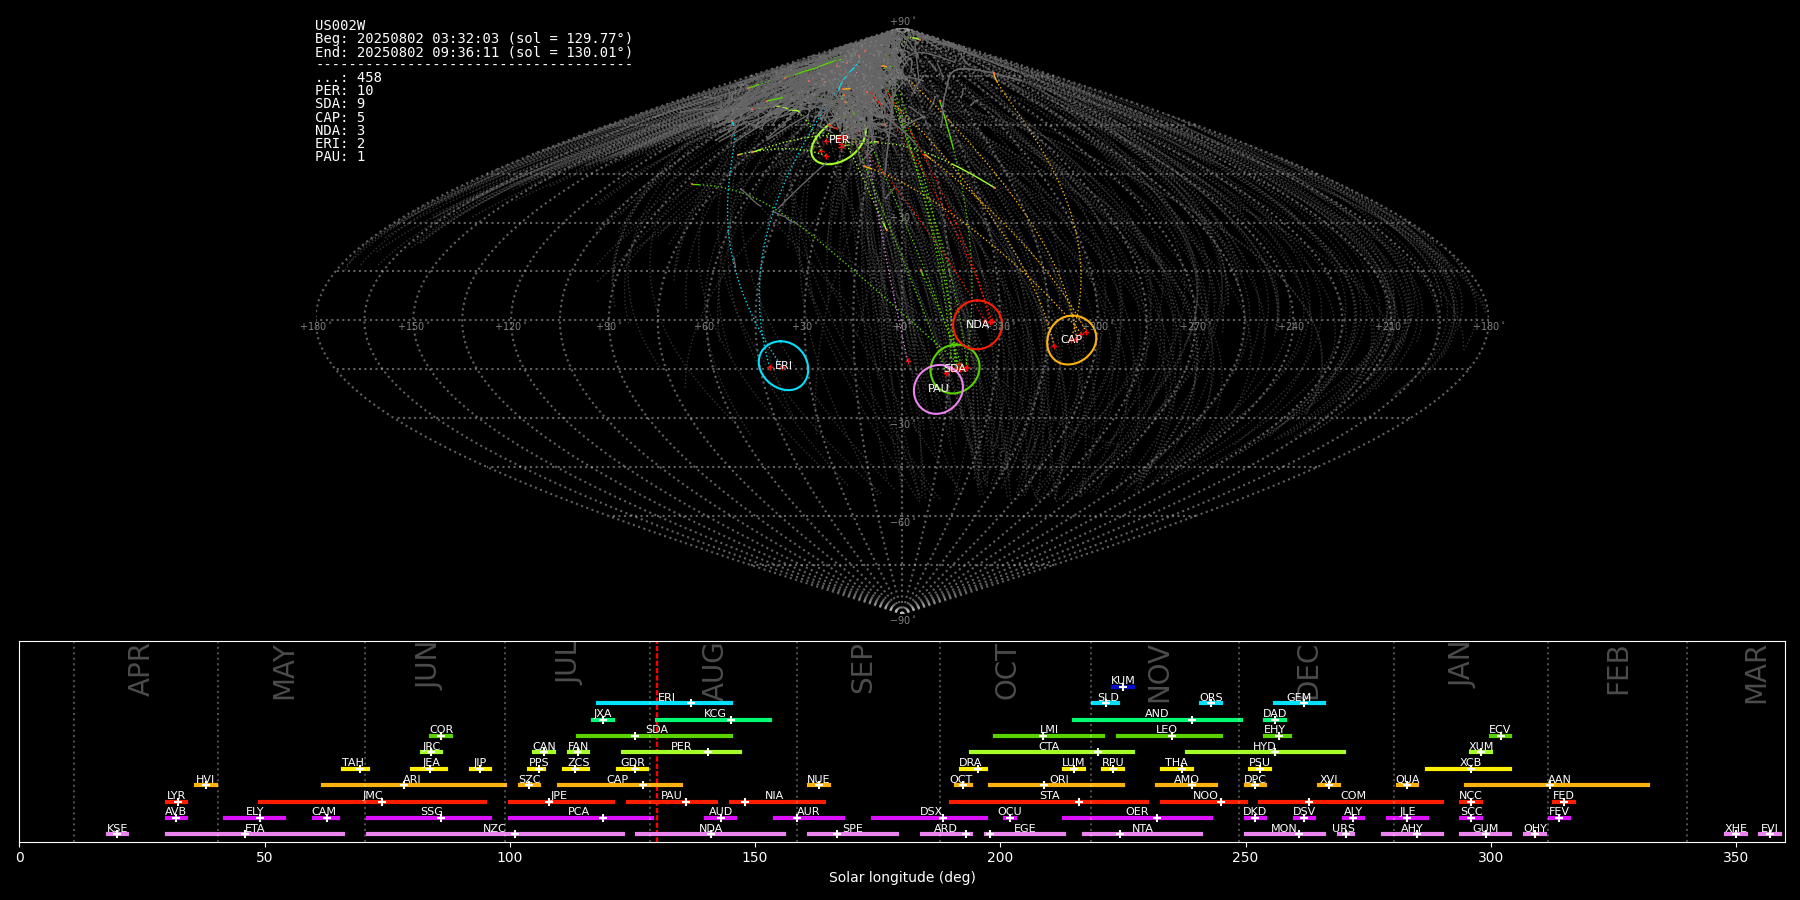
Task: Select the ORI shower bar in timeline
Action: click(1056, 785)
